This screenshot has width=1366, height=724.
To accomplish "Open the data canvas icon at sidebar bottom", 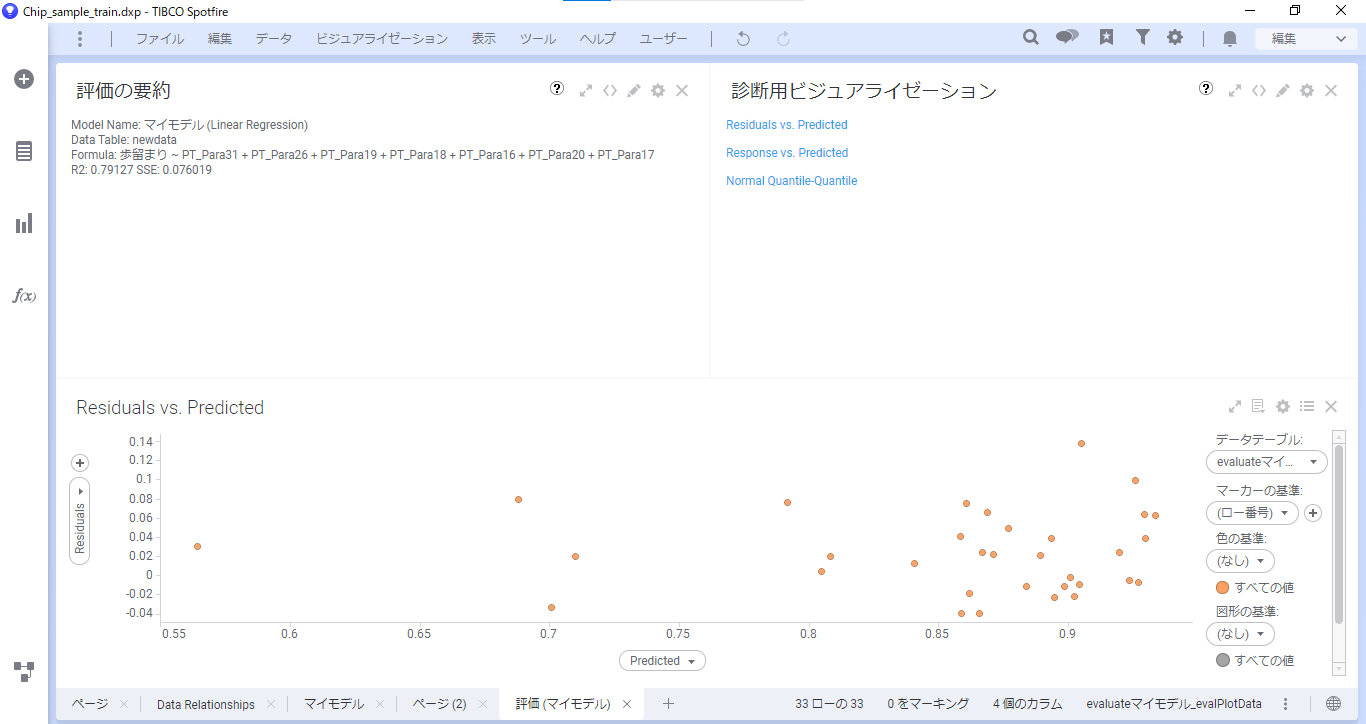I will tap(24, 670).
